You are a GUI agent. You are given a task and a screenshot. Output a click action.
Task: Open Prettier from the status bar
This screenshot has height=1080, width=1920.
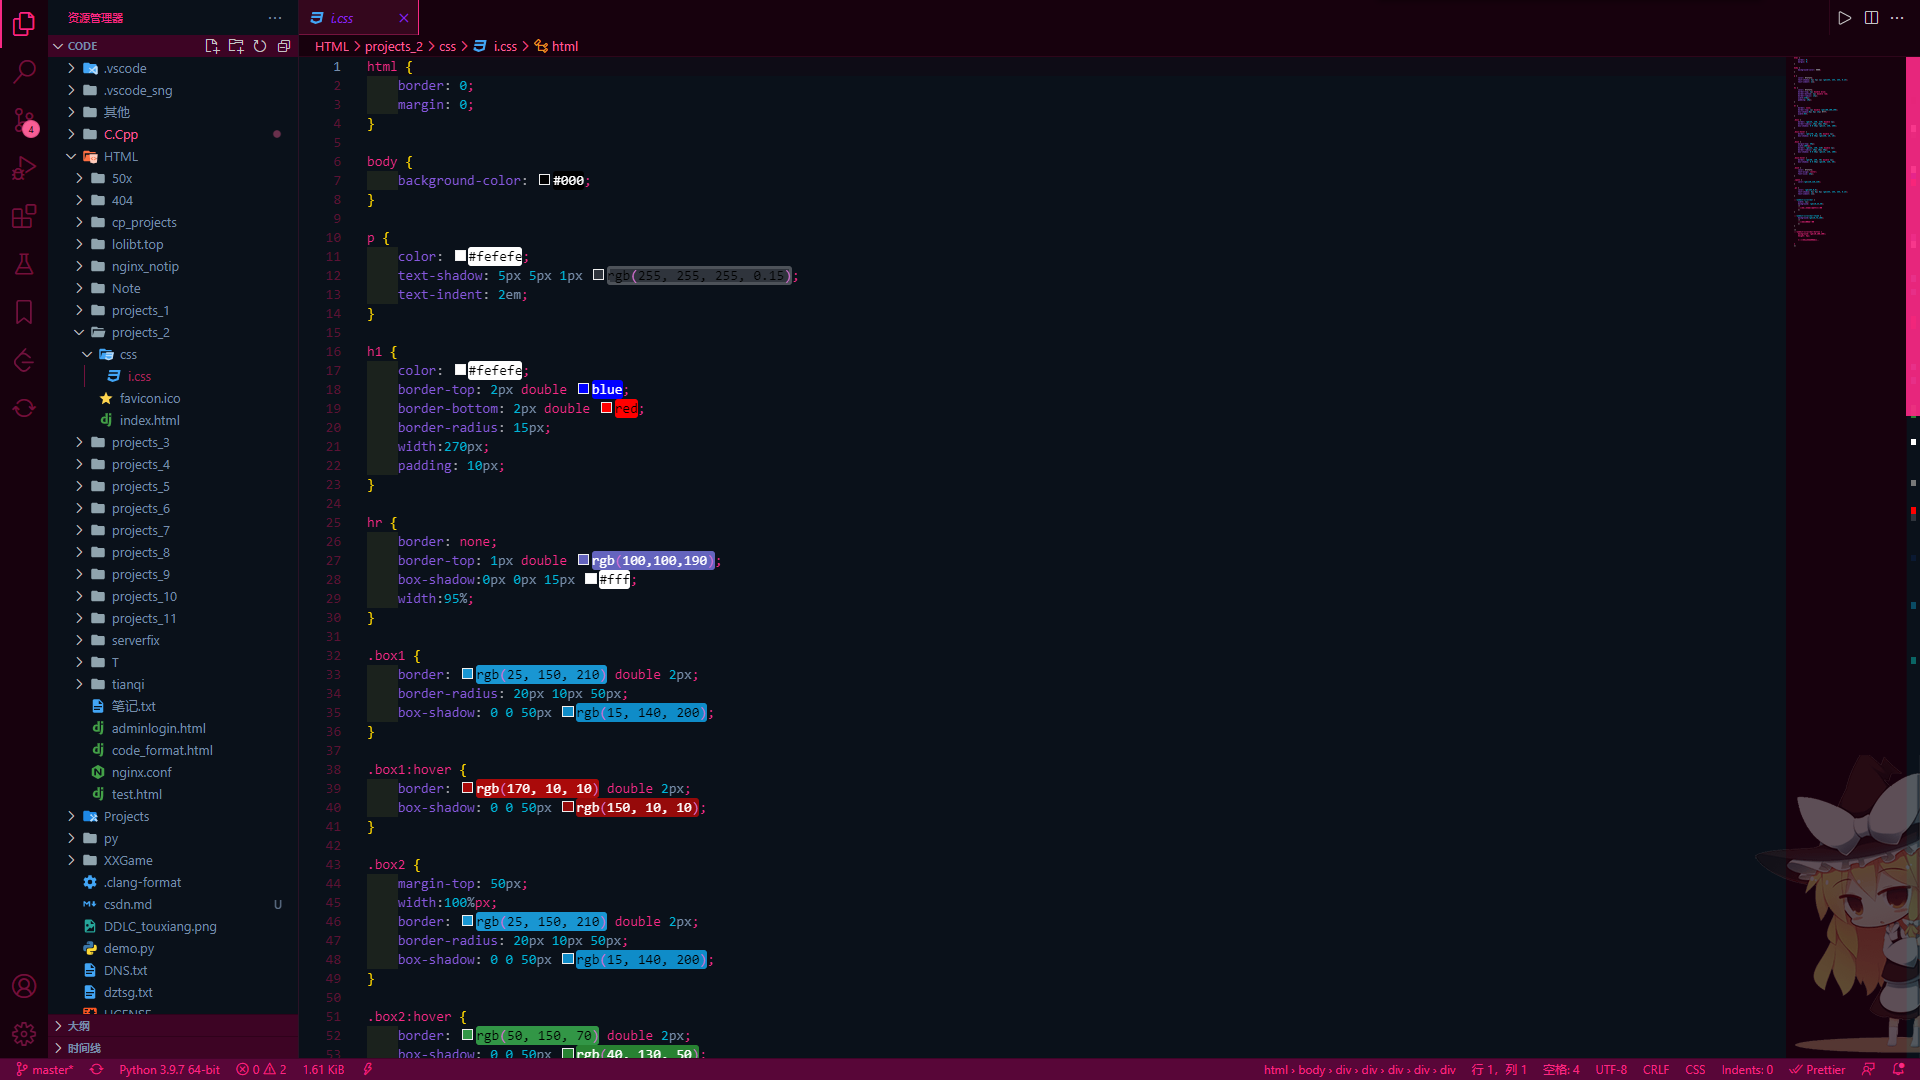point(1826,1069)
